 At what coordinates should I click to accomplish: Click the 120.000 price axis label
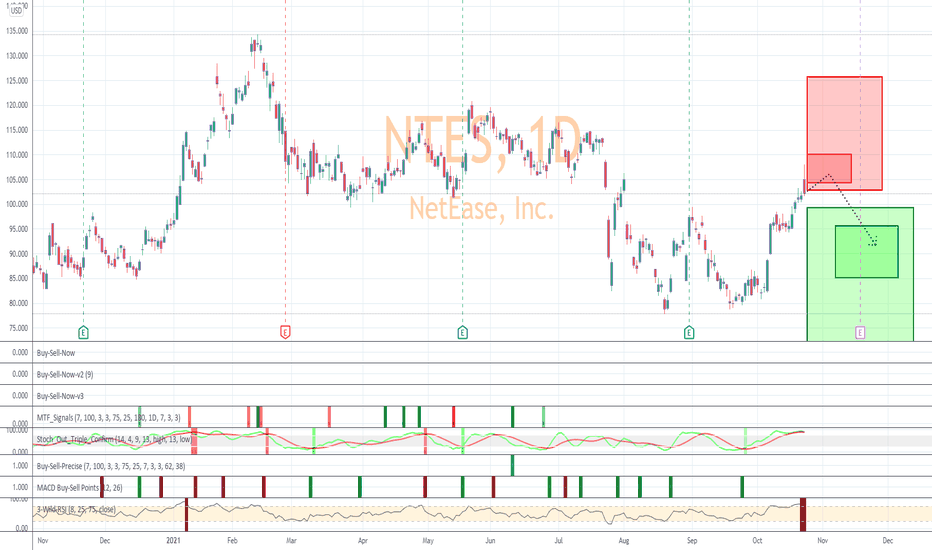click(17, 105)
